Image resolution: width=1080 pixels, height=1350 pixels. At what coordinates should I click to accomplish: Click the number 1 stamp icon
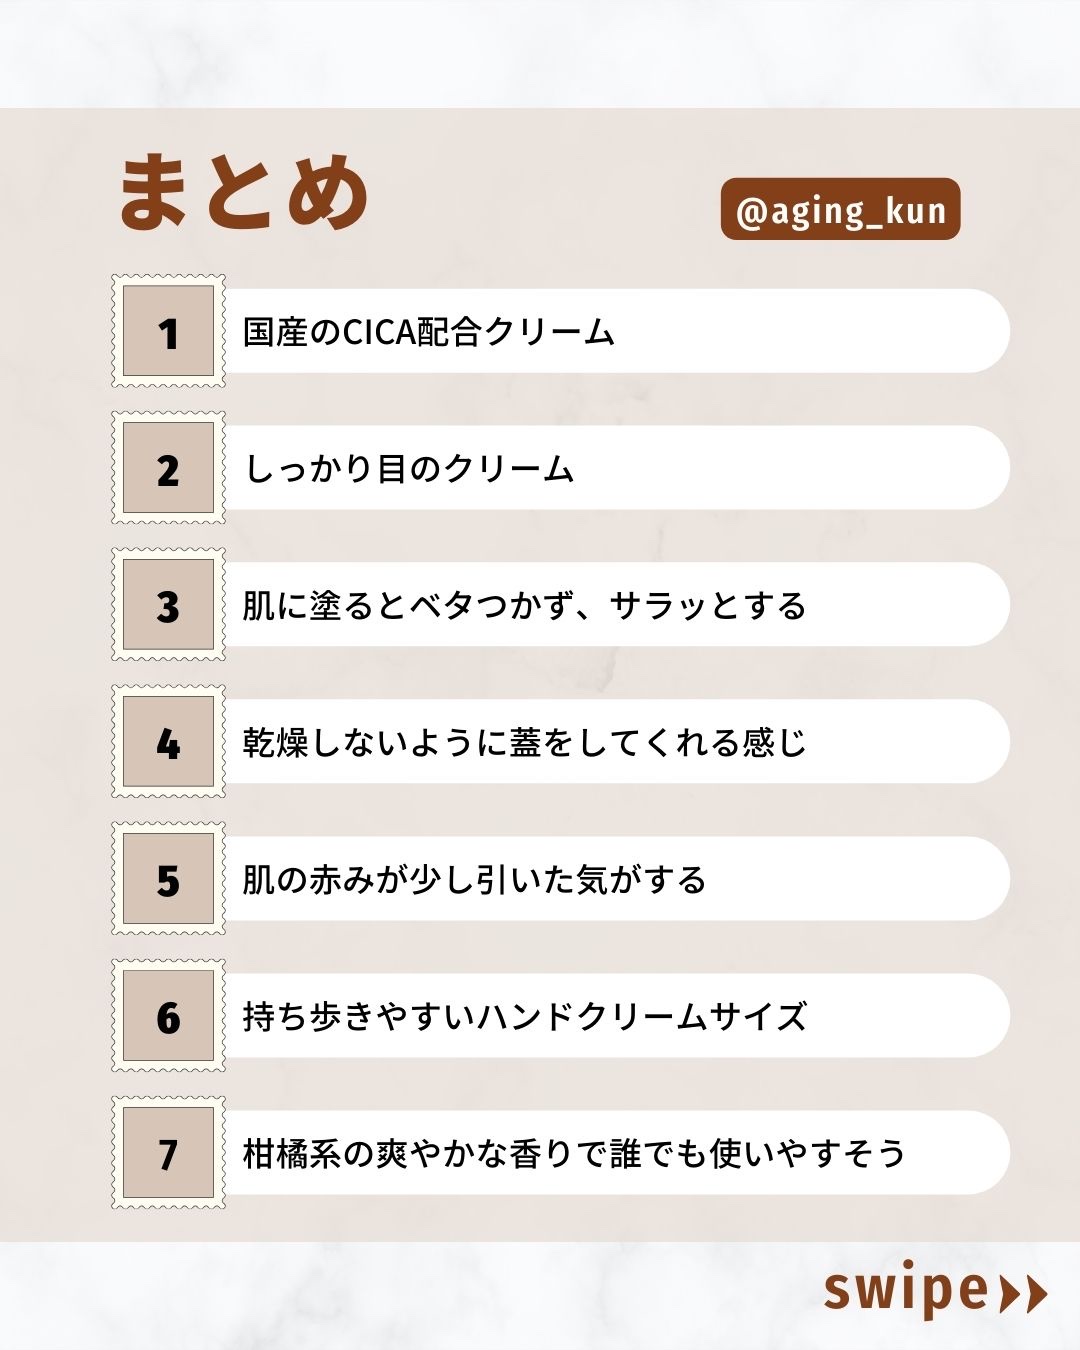pyautogui.click(x=168, y=331)
